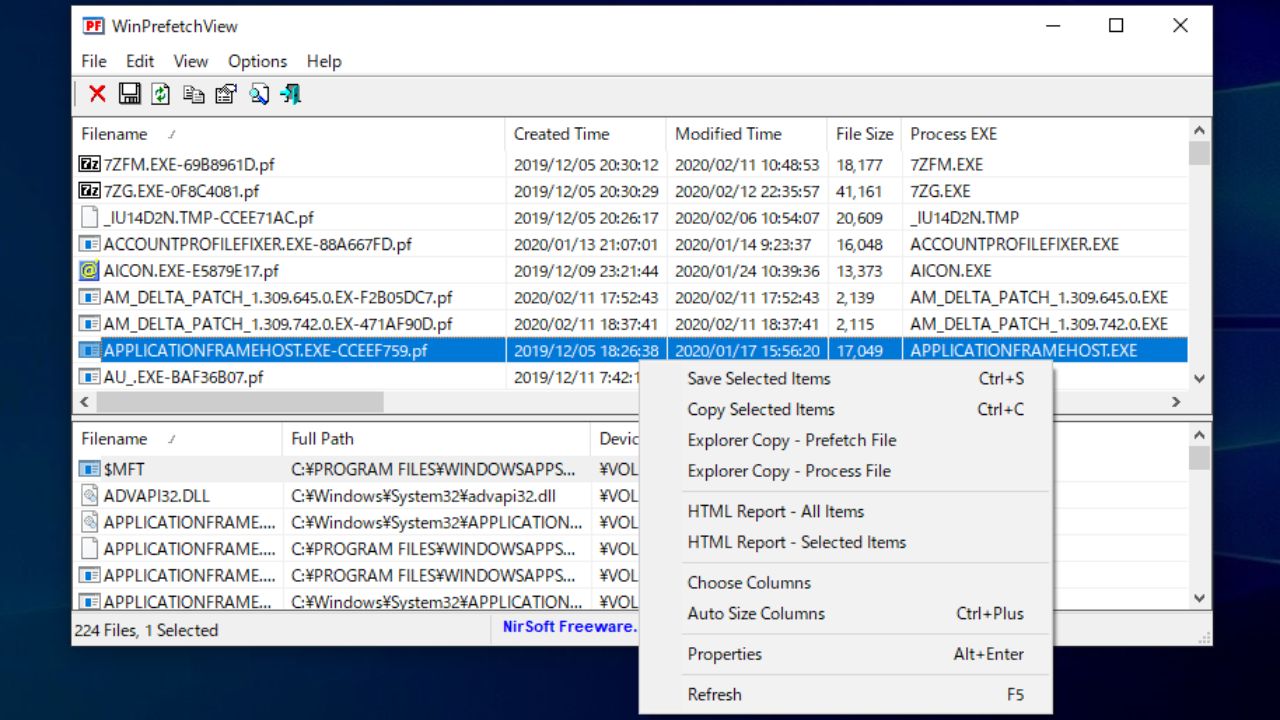The height and width of the screenshot is (720, 1280).
Task: Click the lower pane vertical scrollbar up arrow
Action: (1200, 435)
